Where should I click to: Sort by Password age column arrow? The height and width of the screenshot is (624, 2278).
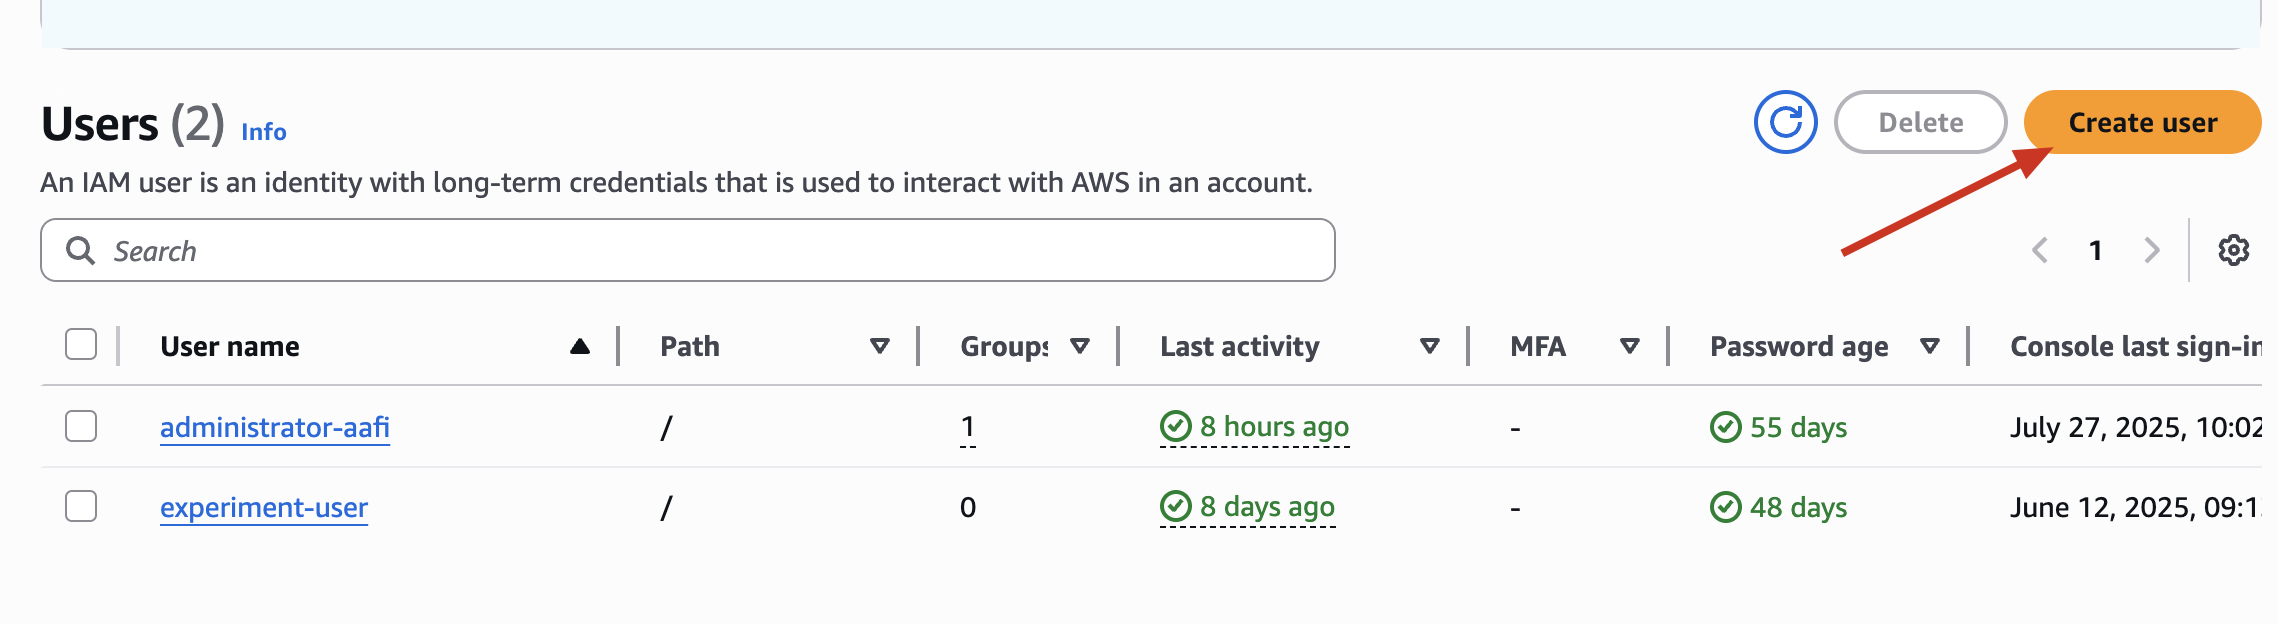1930,346
